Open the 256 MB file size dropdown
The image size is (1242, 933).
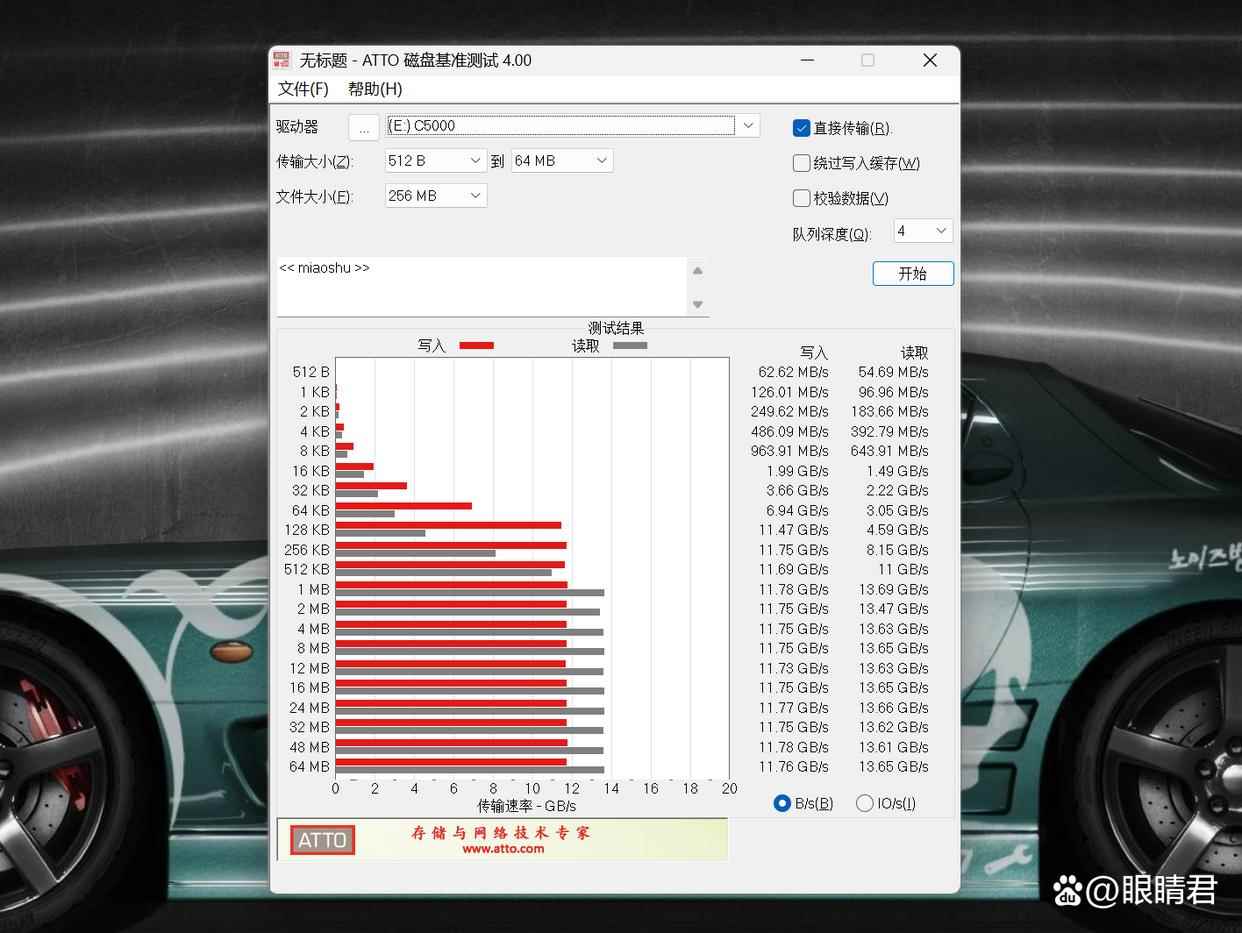pos(475,196)
